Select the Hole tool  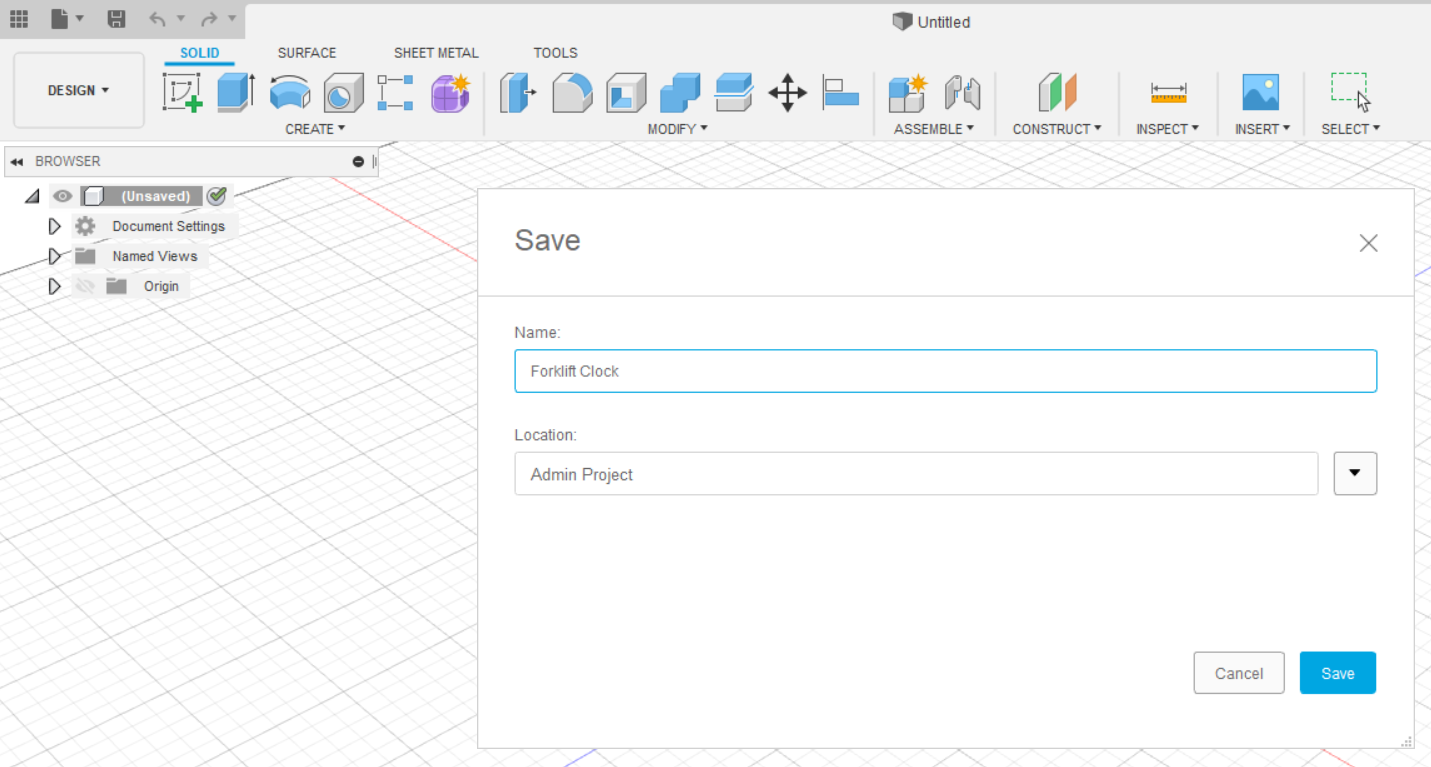coord(343,92)
